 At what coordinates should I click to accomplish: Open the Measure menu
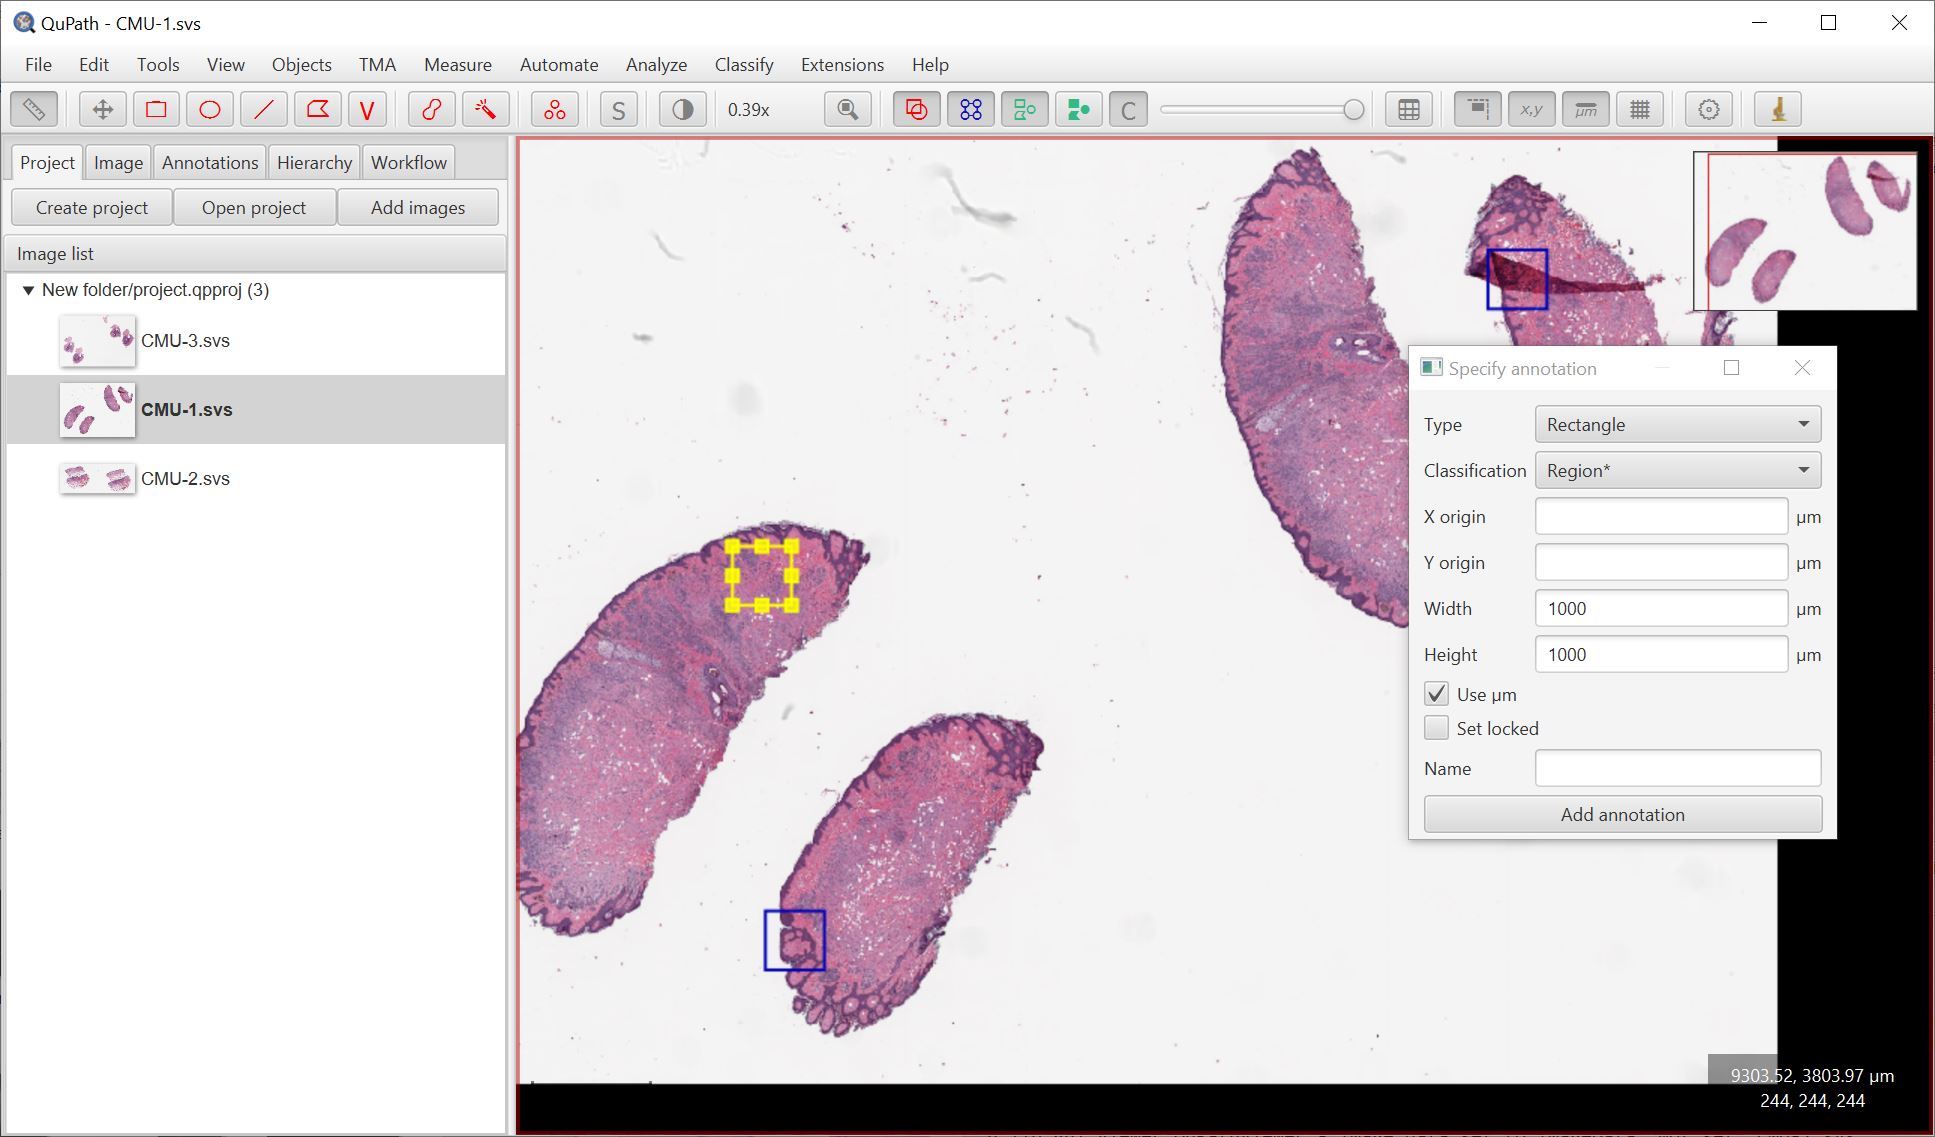click(458, 64)
